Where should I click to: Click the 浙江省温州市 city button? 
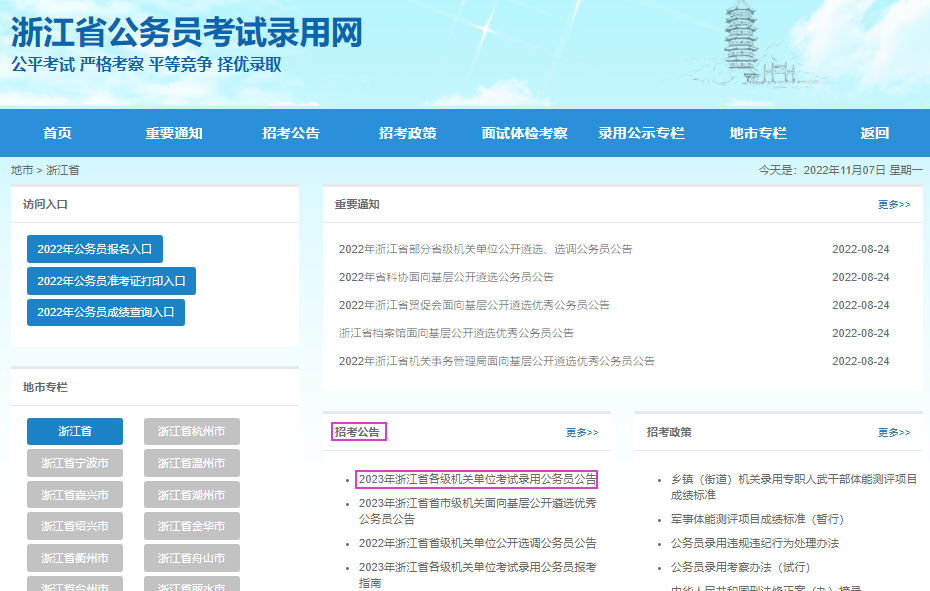click(x=191, y=463)
